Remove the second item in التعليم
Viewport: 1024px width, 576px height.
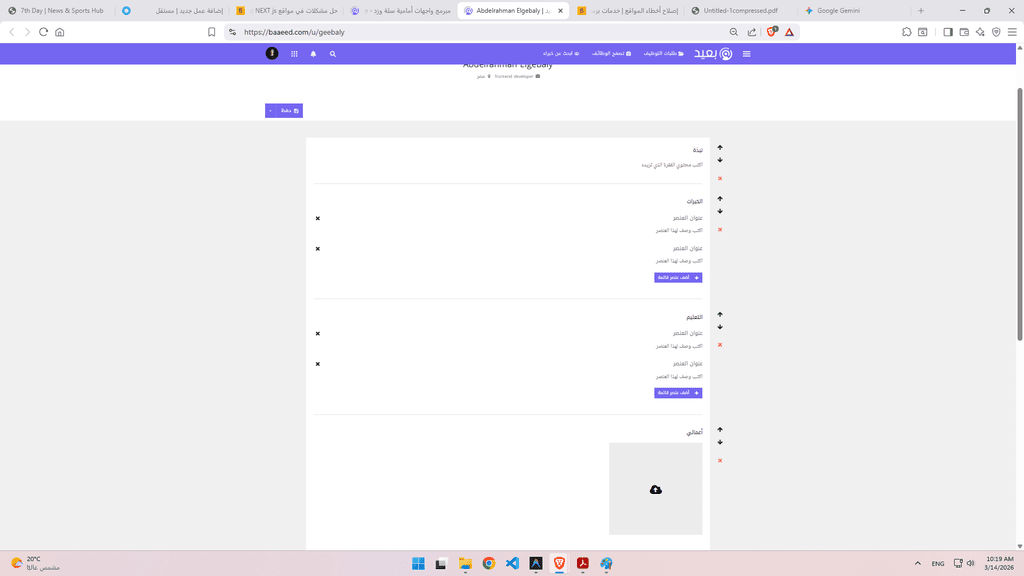tap(318, 364)
